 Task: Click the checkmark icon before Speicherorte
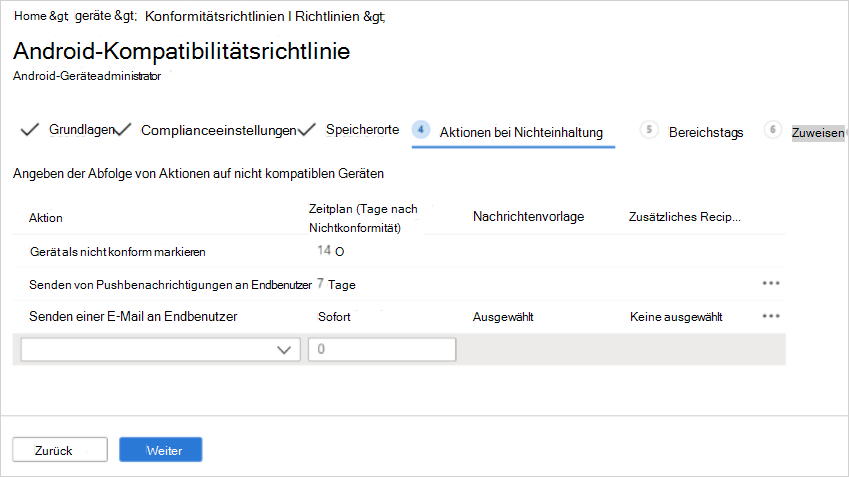pos(308,130)
